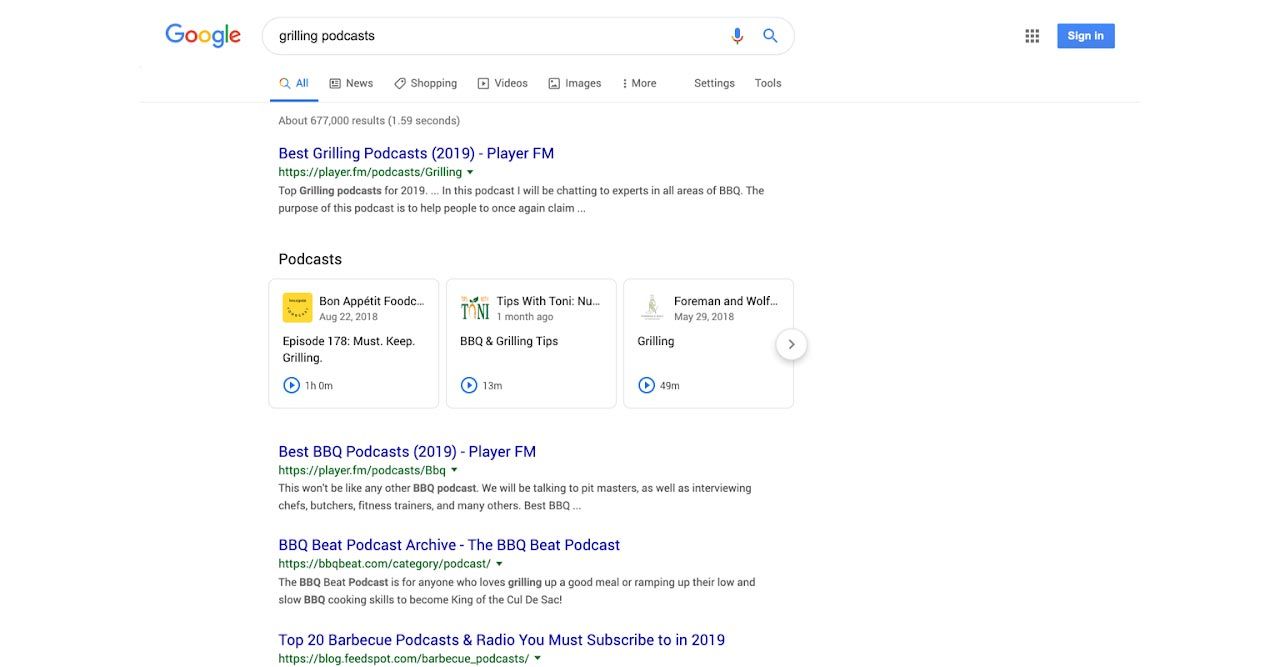Activate voice search with the microphone icon

(737, 35)
